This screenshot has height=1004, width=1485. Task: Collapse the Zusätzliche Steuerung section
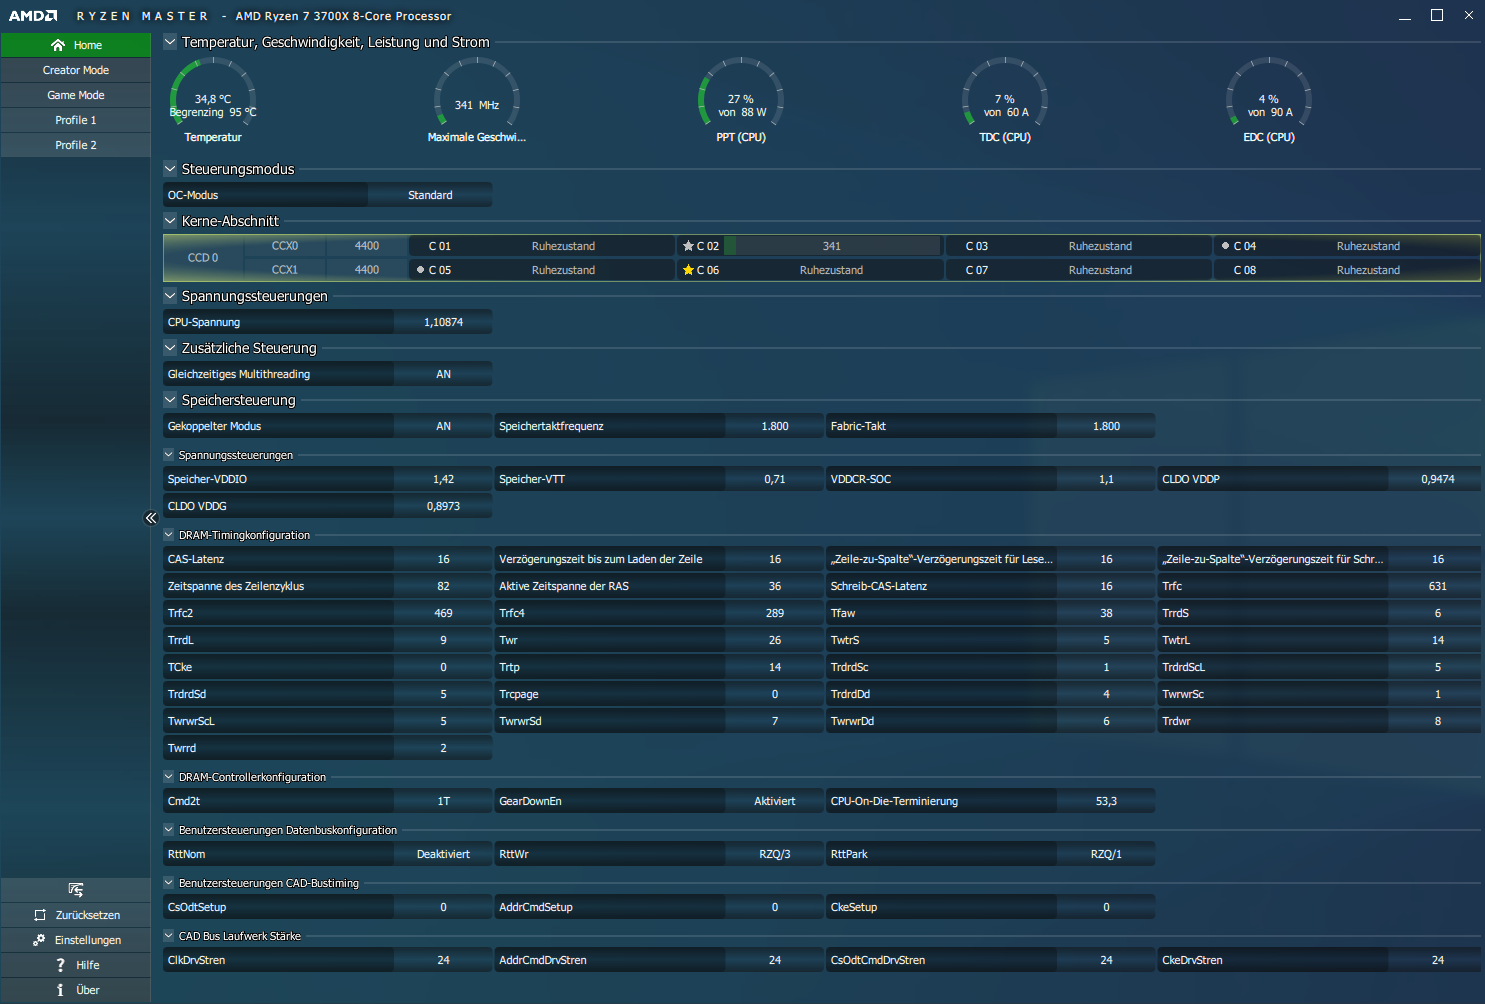pyautogui.click(x=170, y=348)
